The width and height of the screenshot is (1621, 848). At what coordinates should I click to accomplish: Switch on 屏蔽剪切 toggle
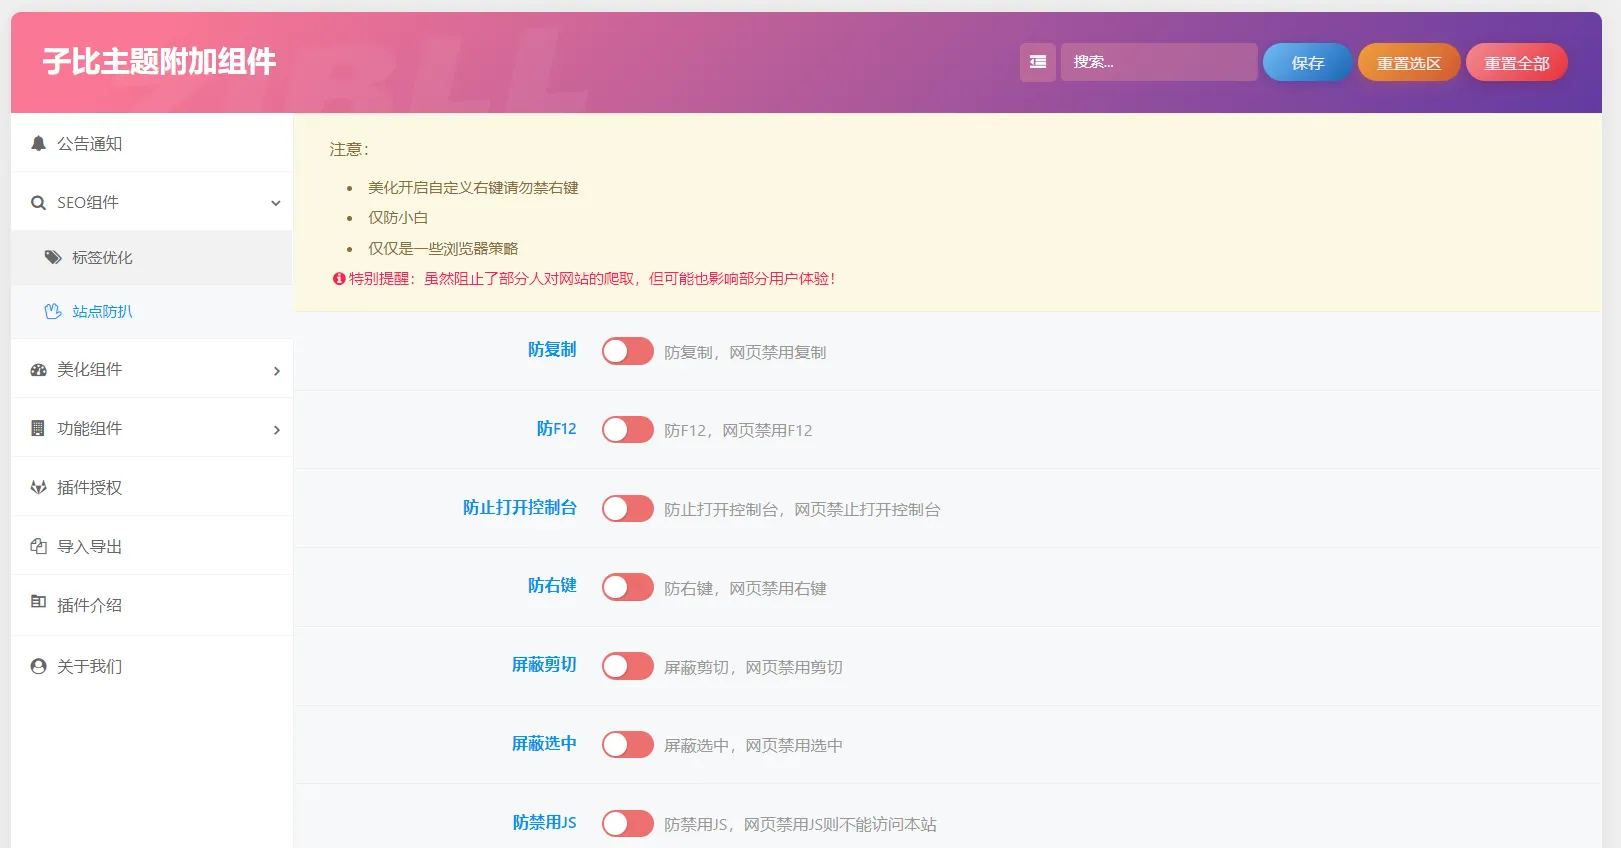[628, 666]
